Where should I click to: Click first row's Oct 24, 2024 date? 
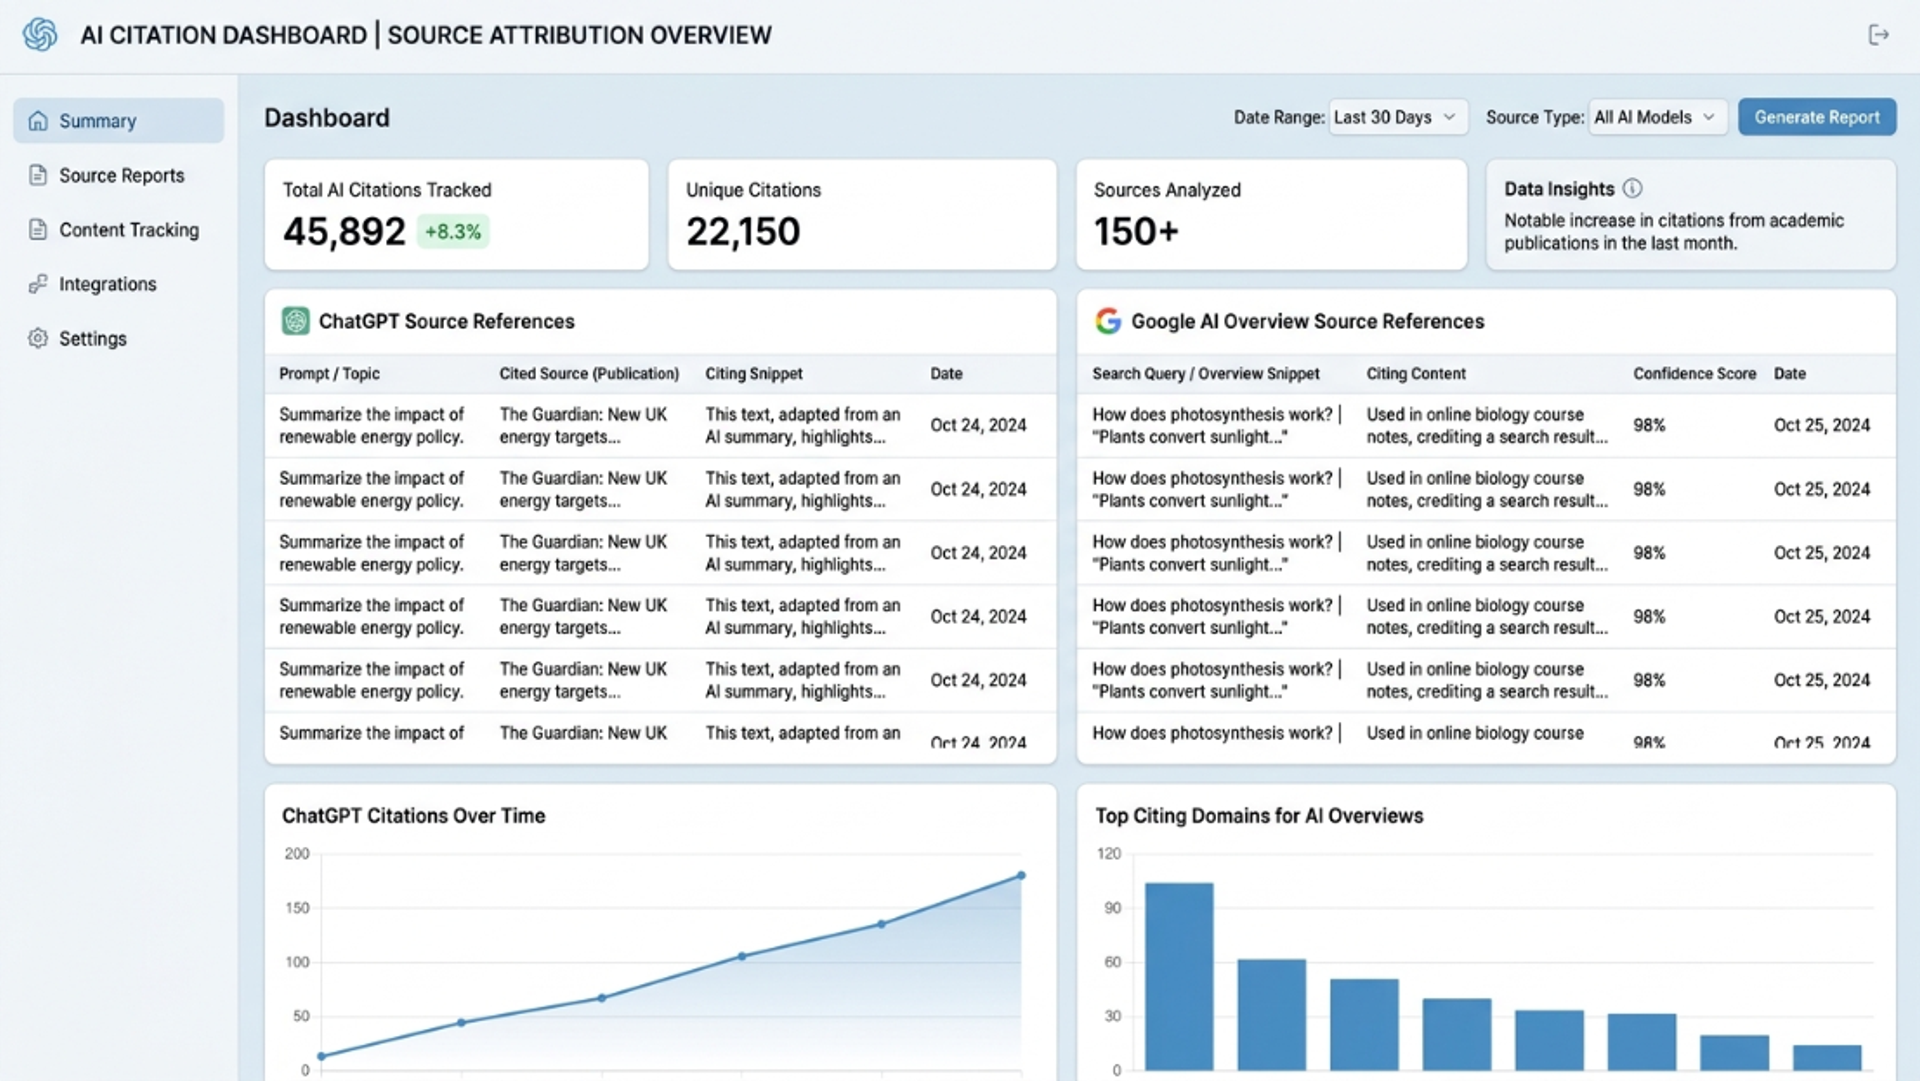(978, 425)
